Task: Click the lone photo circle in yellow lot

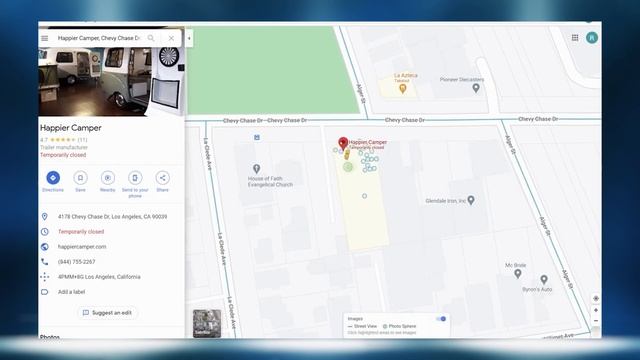Action: pos(364,196)
